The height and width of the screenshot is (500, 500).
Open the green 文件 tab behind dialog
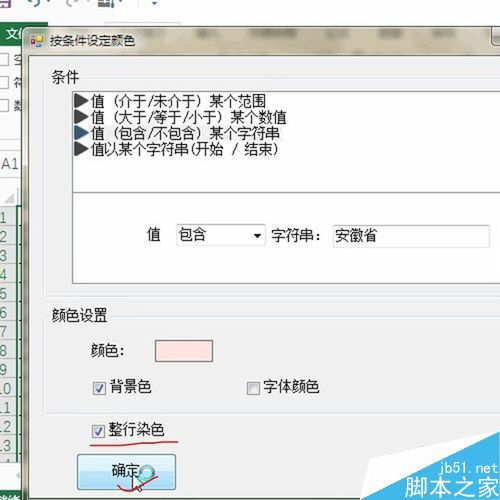(12, 34)
